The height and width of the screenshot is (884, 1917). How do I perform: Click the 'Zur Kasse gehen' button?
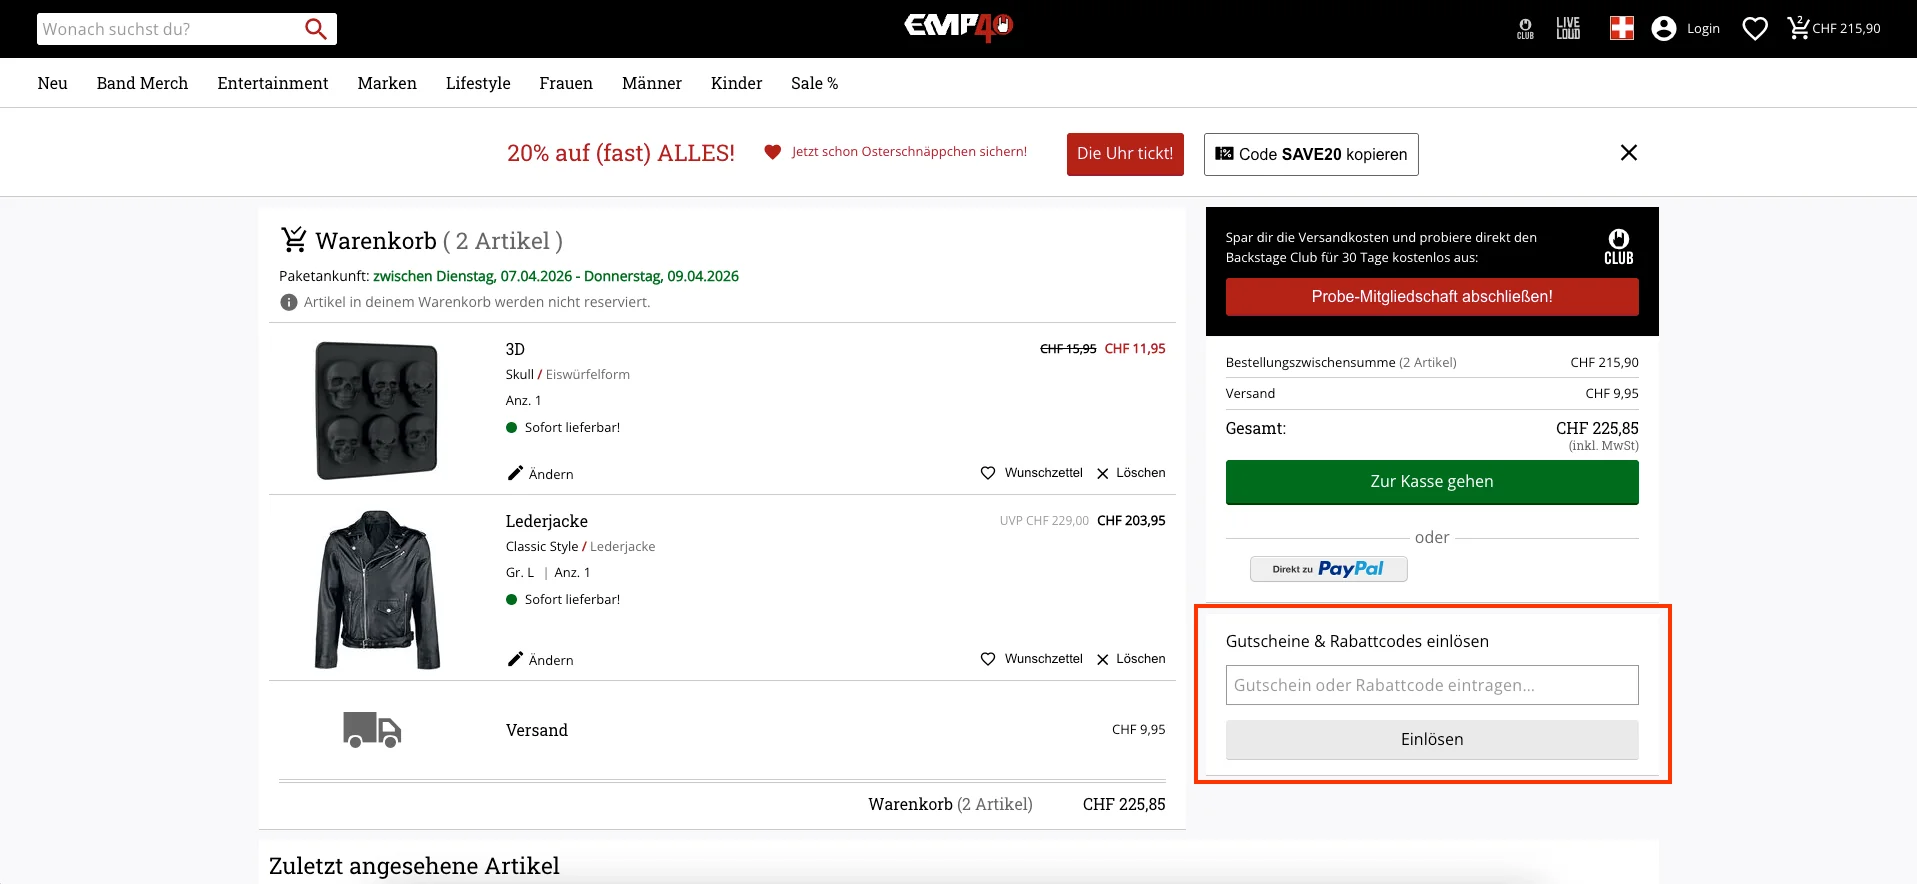[x=1432, y=482]
